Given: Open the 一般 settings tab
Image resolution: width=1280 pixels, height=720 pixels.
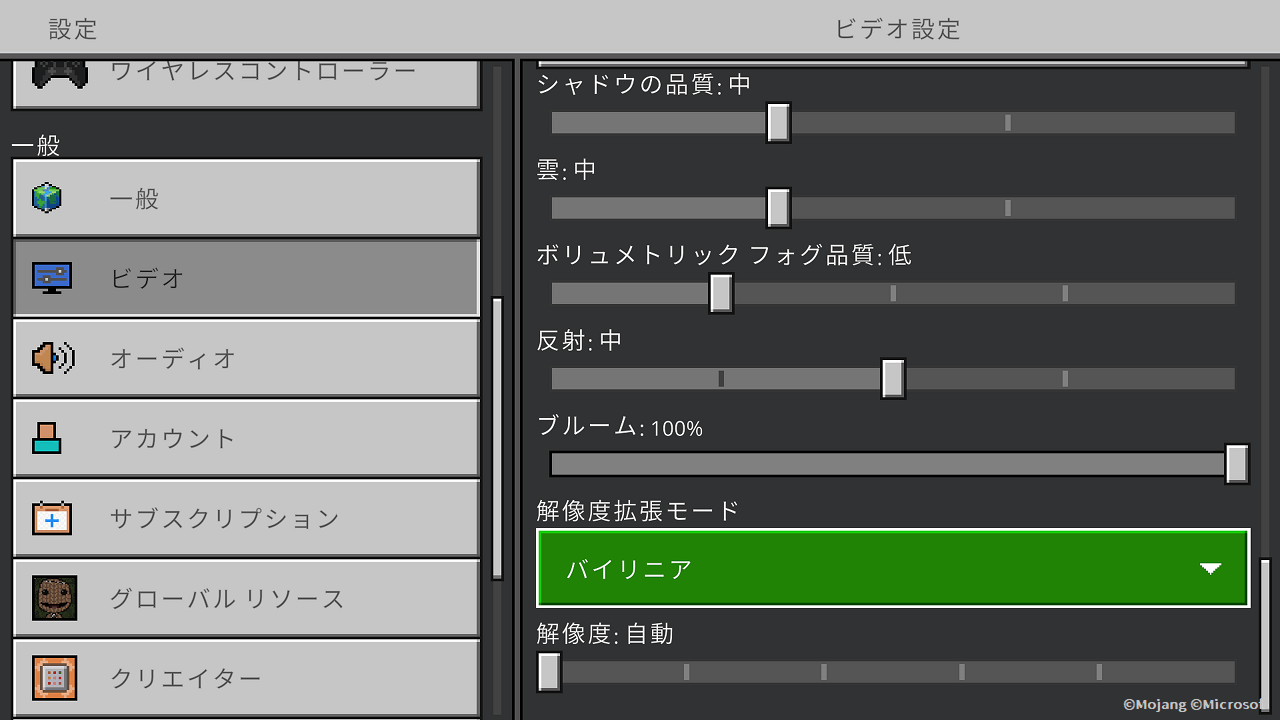Looking at the screenshot, I should (246, 198).
